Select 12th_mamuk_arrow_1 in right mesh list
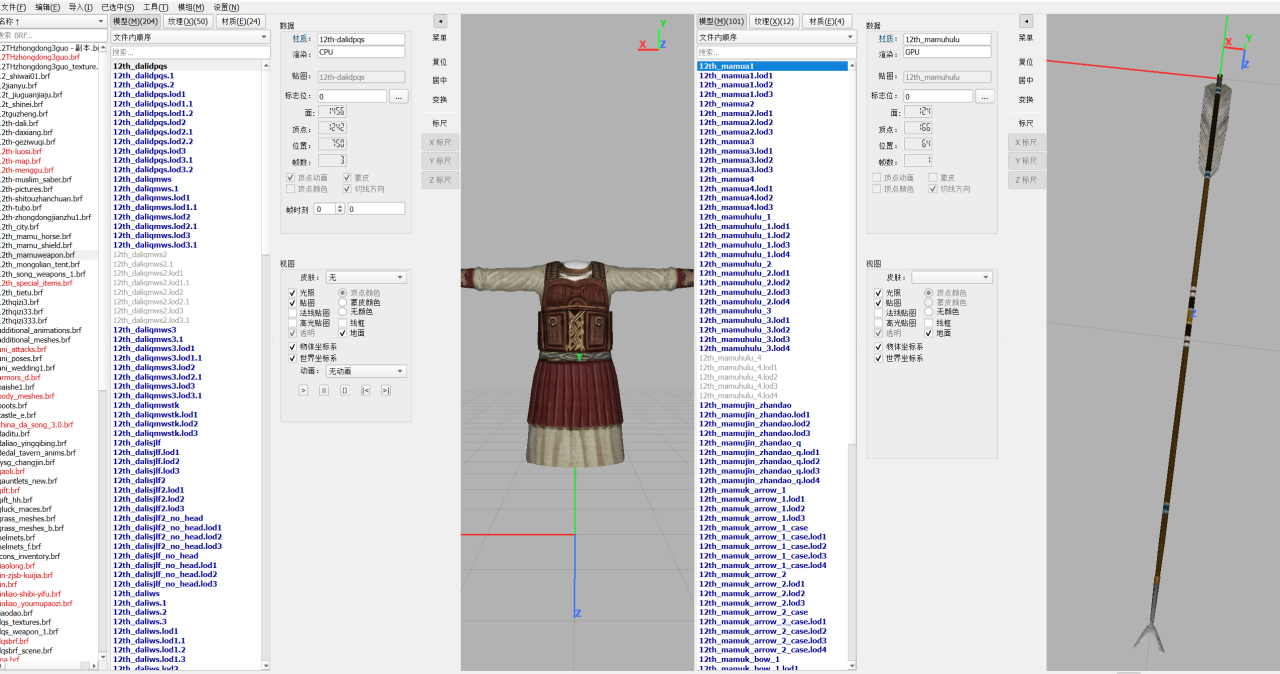This screenshot has width=1280, height=674. coord(742,490)
